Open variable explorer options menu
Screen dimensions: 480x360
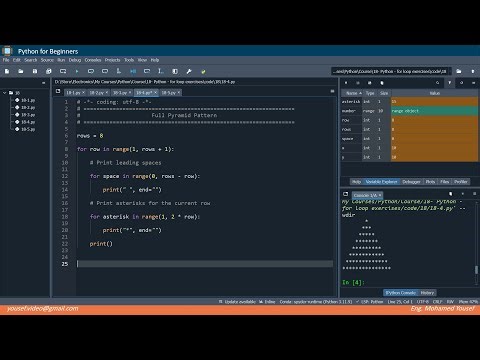[x=473, y=83]
